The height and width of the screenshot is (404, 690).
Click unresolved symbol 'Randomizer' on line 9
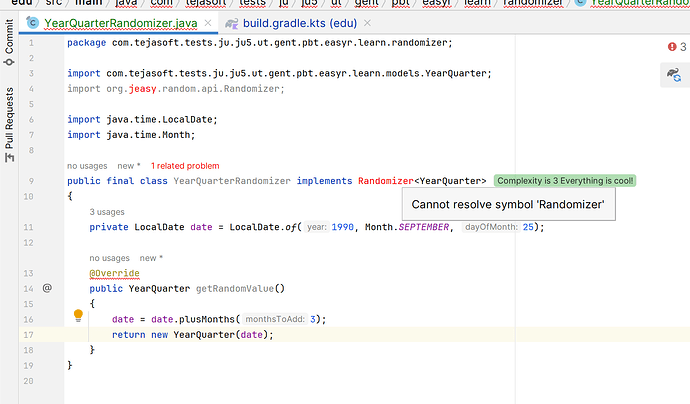(x=386, y=181)
